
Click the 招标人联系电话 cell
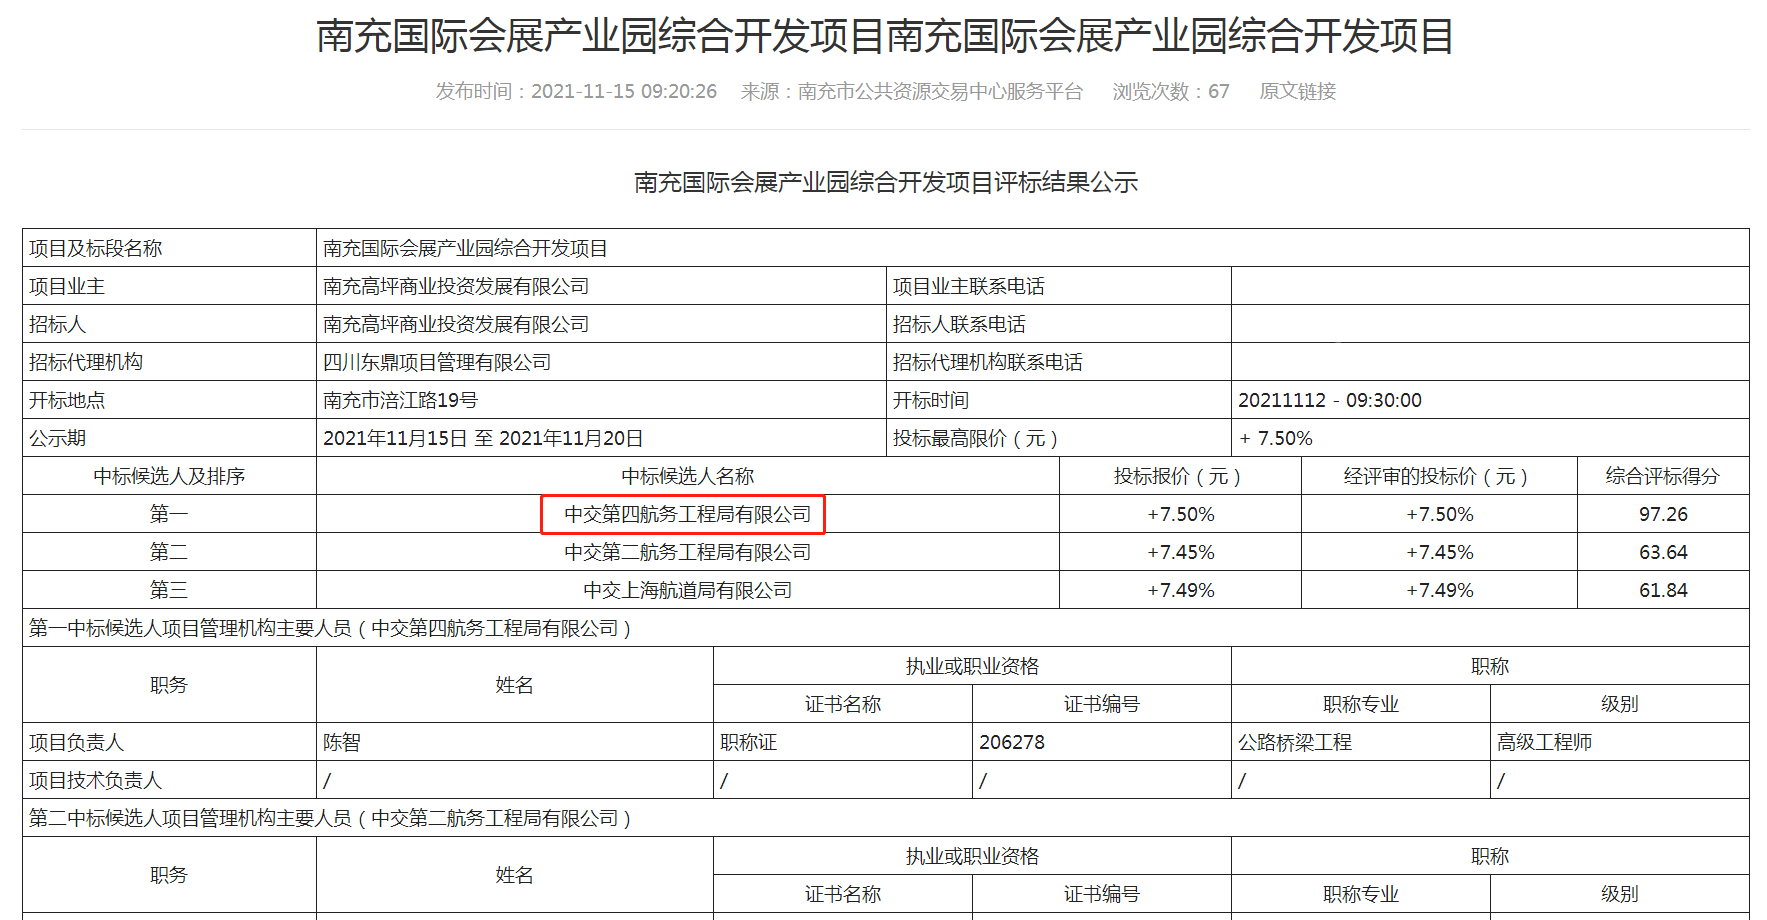[1059, 324]
